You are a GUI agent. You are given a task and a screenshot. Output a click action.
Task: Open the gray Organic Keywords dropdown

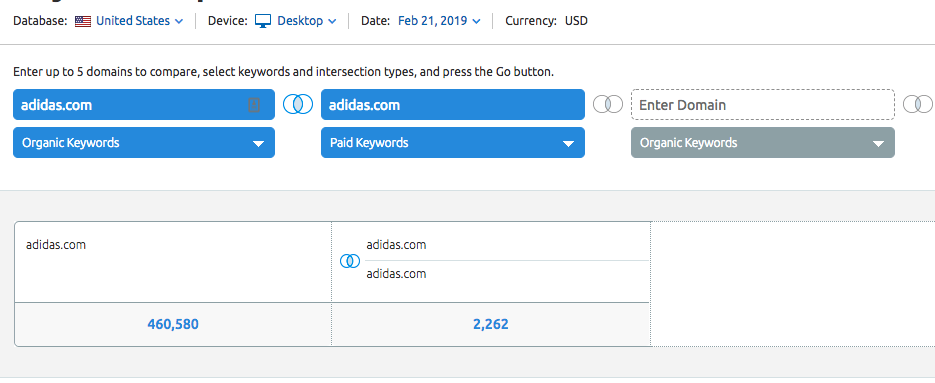click(x=763, y=143)
